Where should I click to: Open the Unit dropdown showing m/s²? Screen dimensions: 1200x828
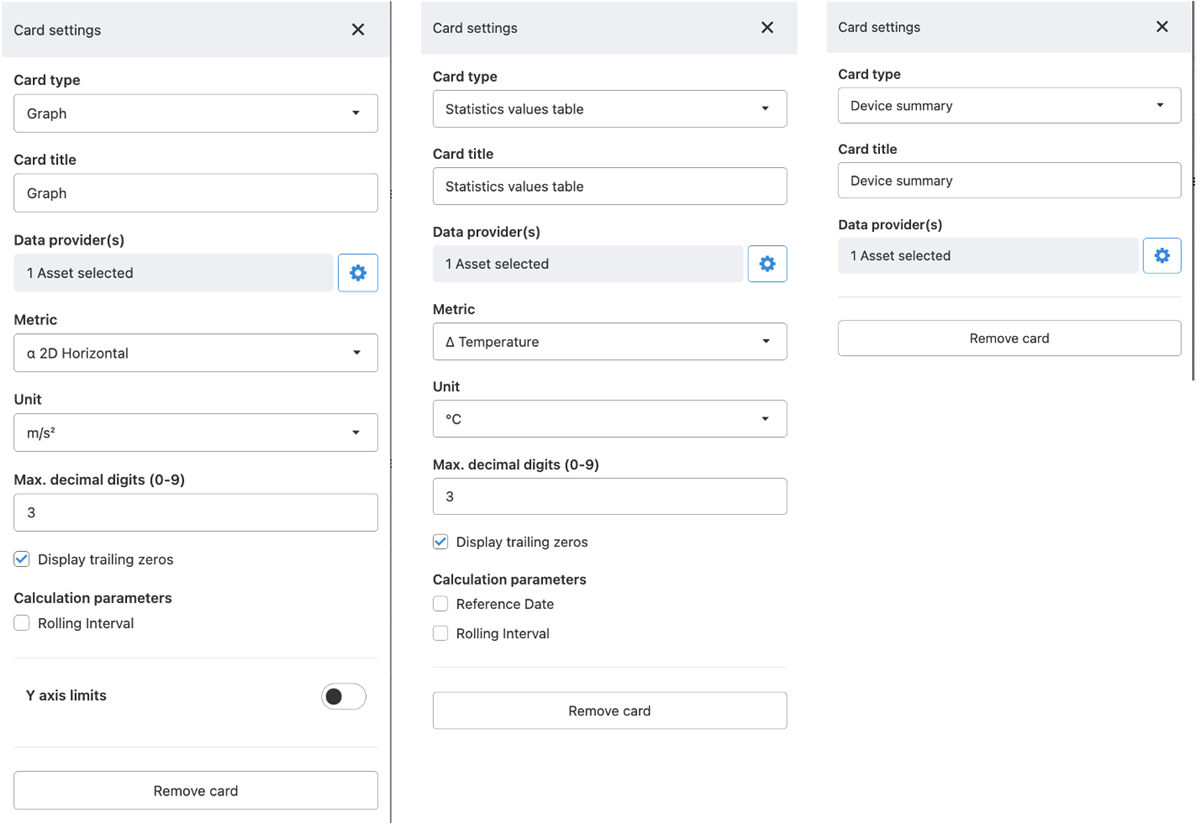click(x=195, y=432)
